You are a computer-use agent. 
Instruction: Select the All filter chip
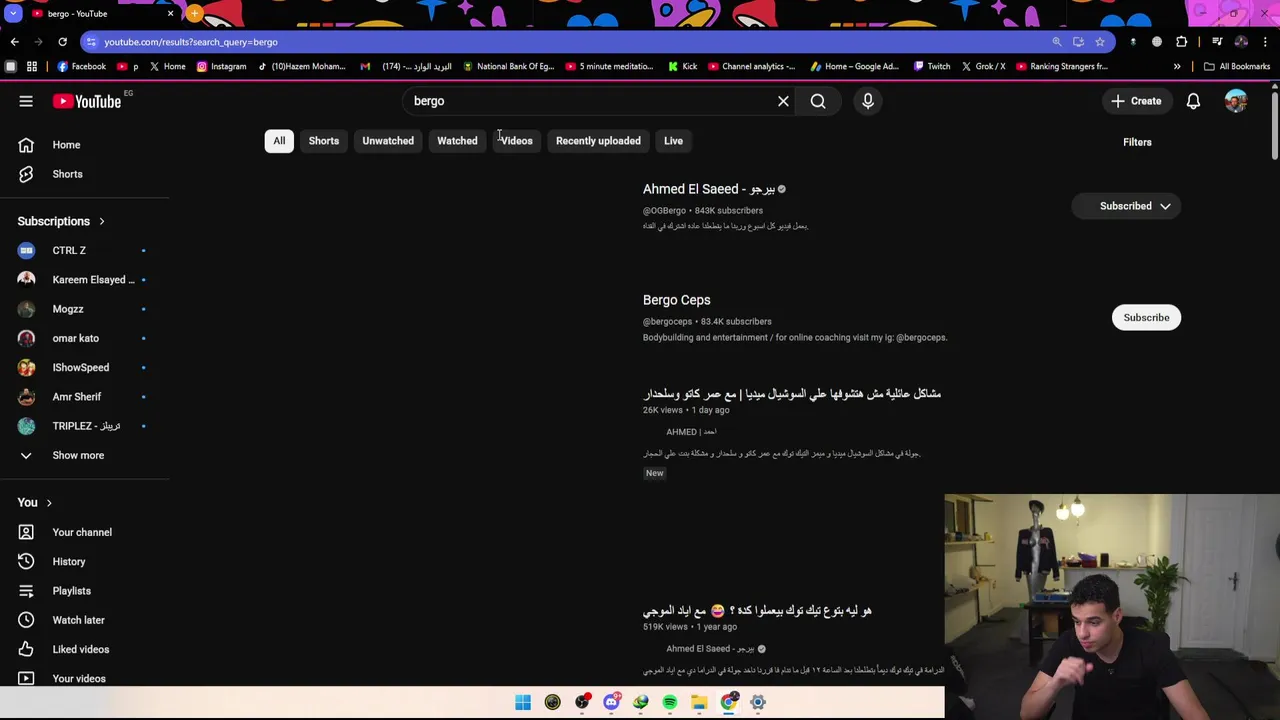tap(279, 141)
